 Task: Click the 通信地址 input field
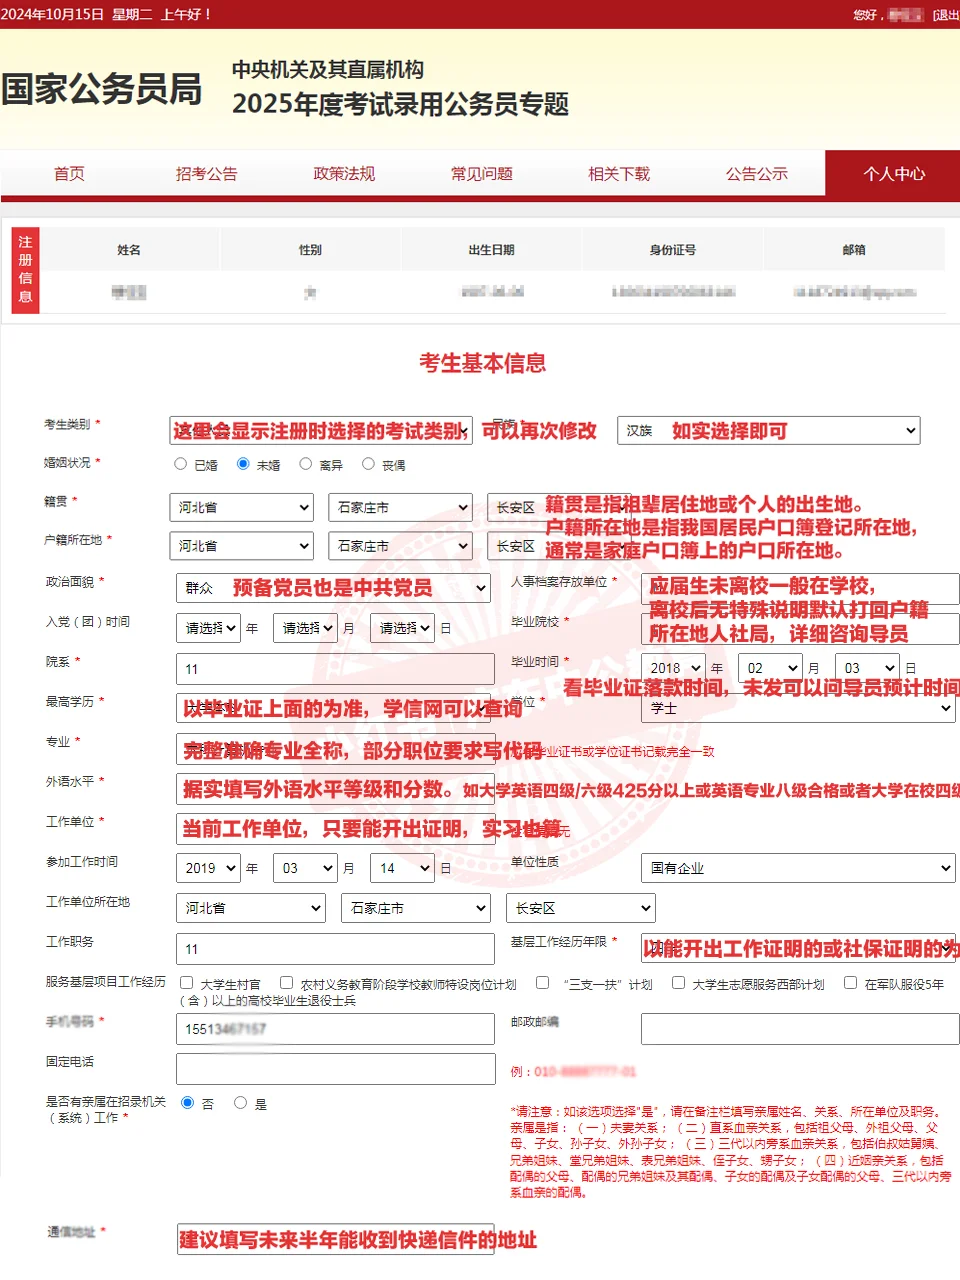point(335,1239)
